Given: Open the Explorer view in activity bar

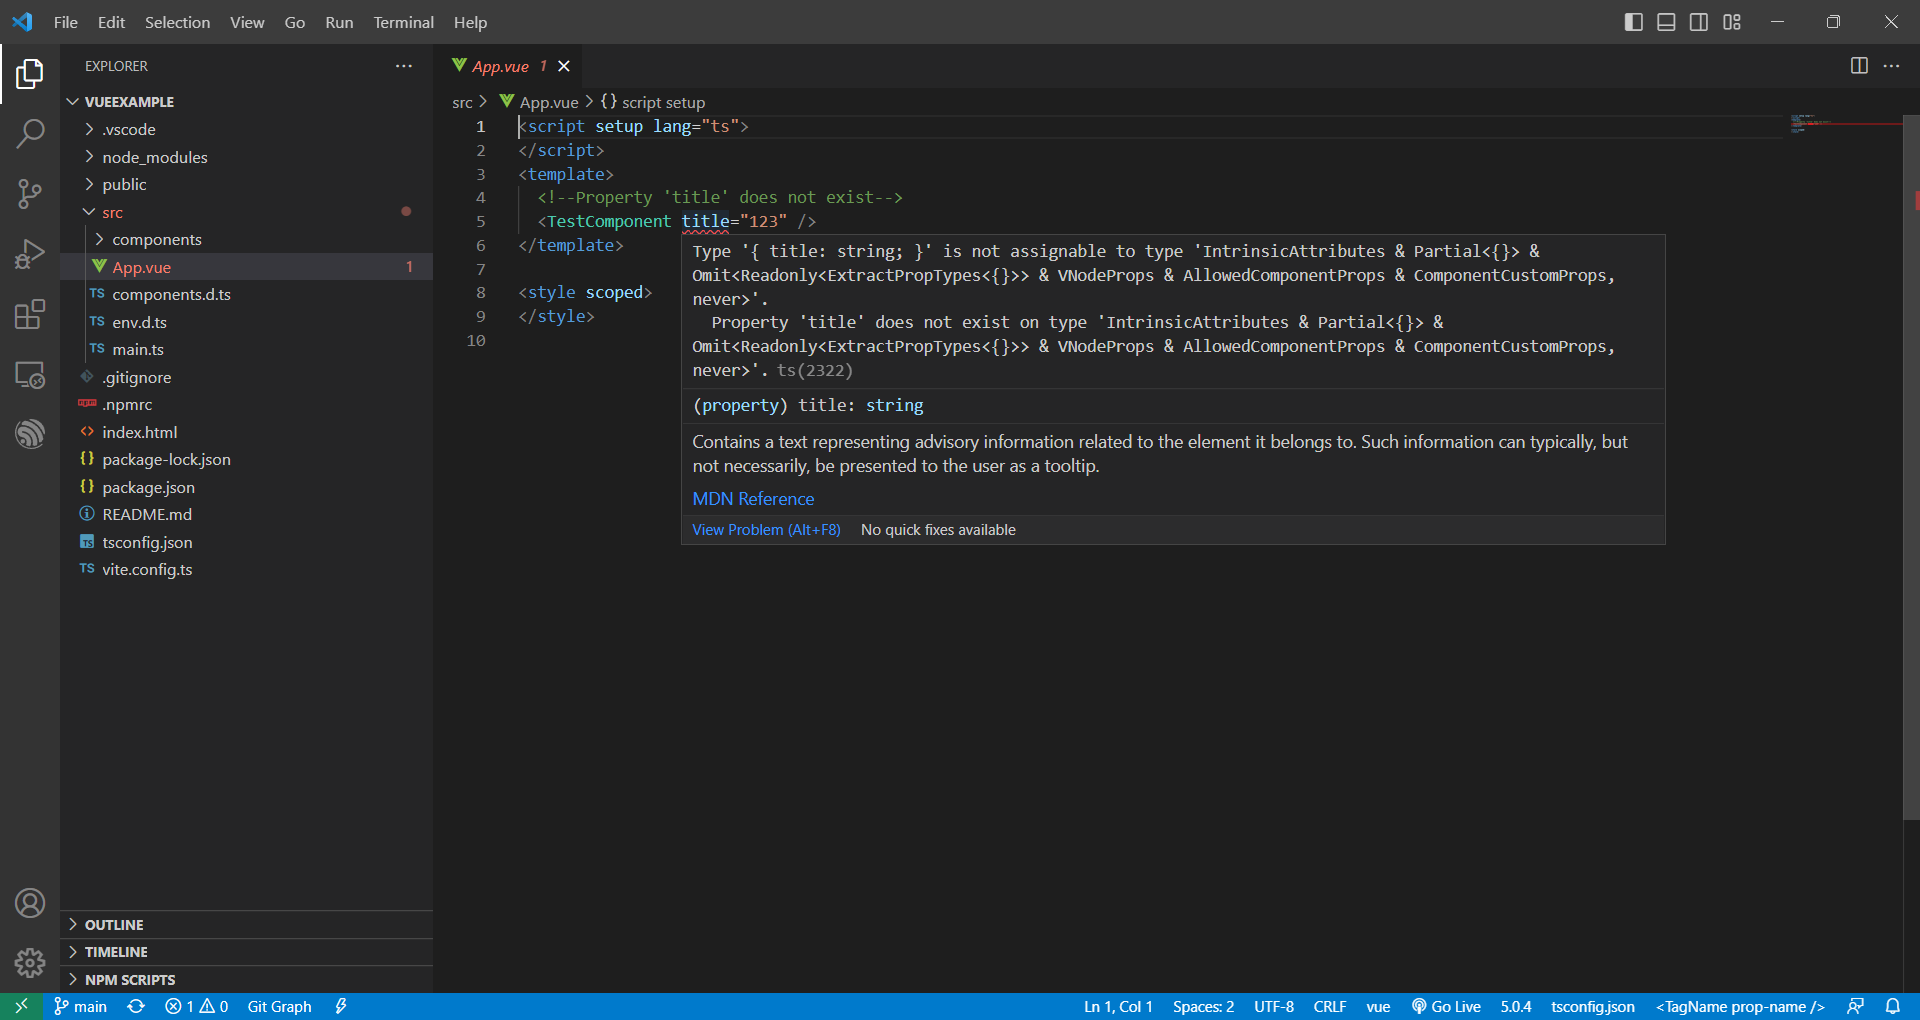Looking at the screenshot, I should [30, 73].
